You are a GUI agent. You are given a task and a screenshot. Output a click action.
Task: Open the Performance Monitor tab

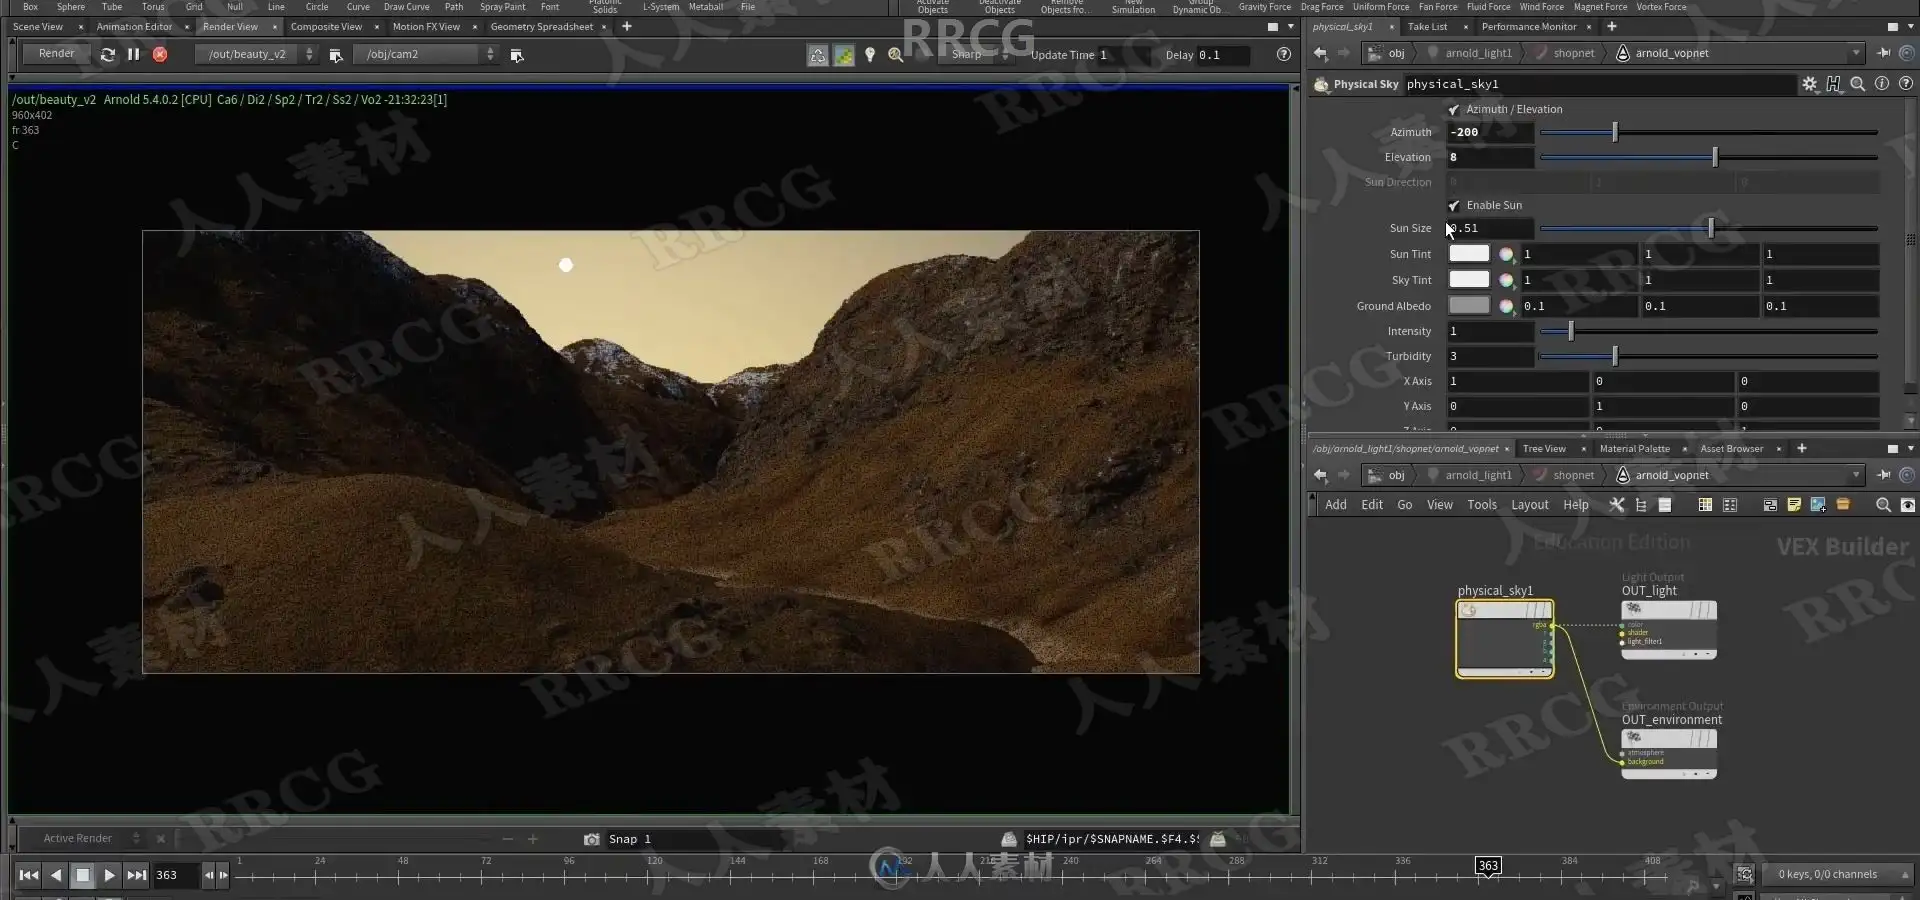1529,27
